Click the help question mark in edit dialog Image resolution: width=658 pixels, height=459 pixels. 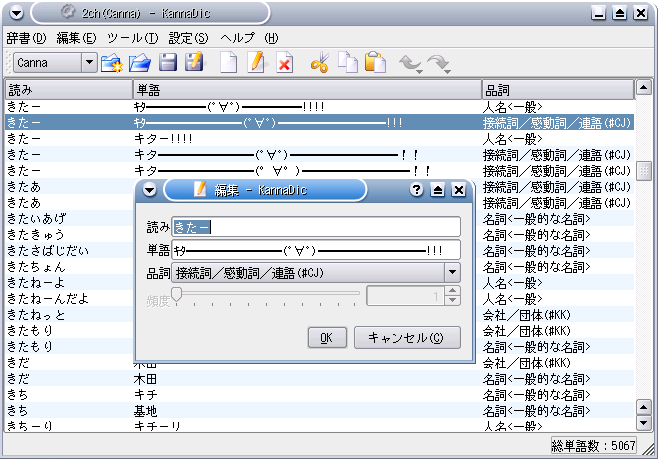(x=417, y=190)
